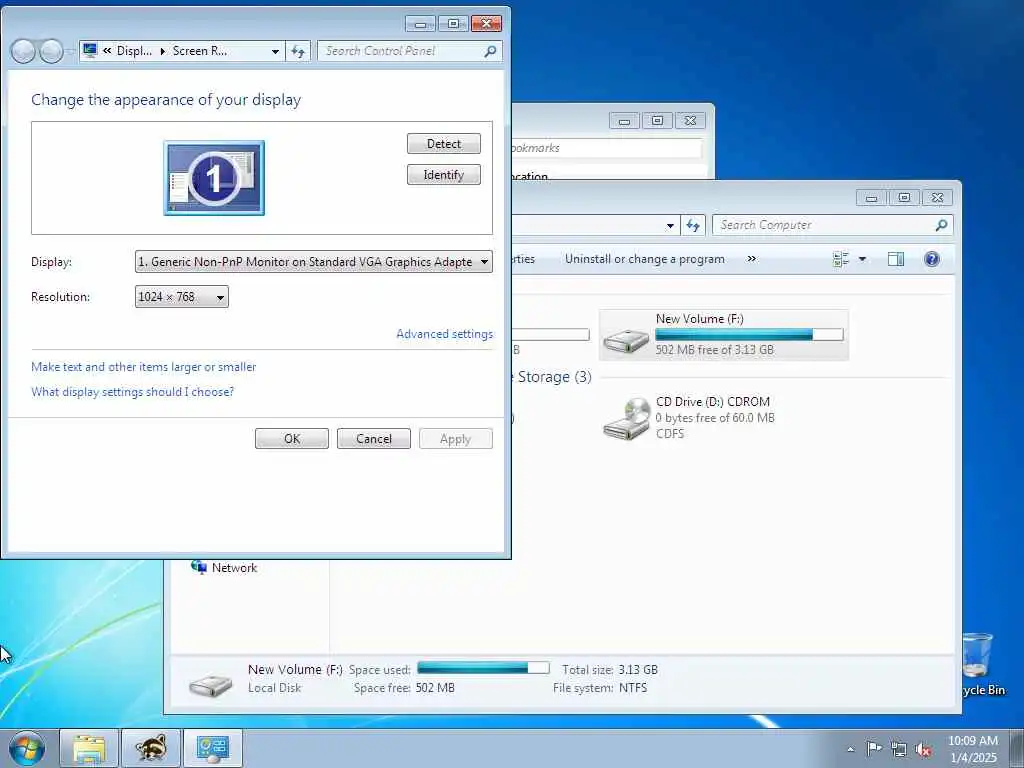This screenshot has width=1024, height=768.
Task: Click the New Volume (F:) capacity bar
Action: coord(749,334)
